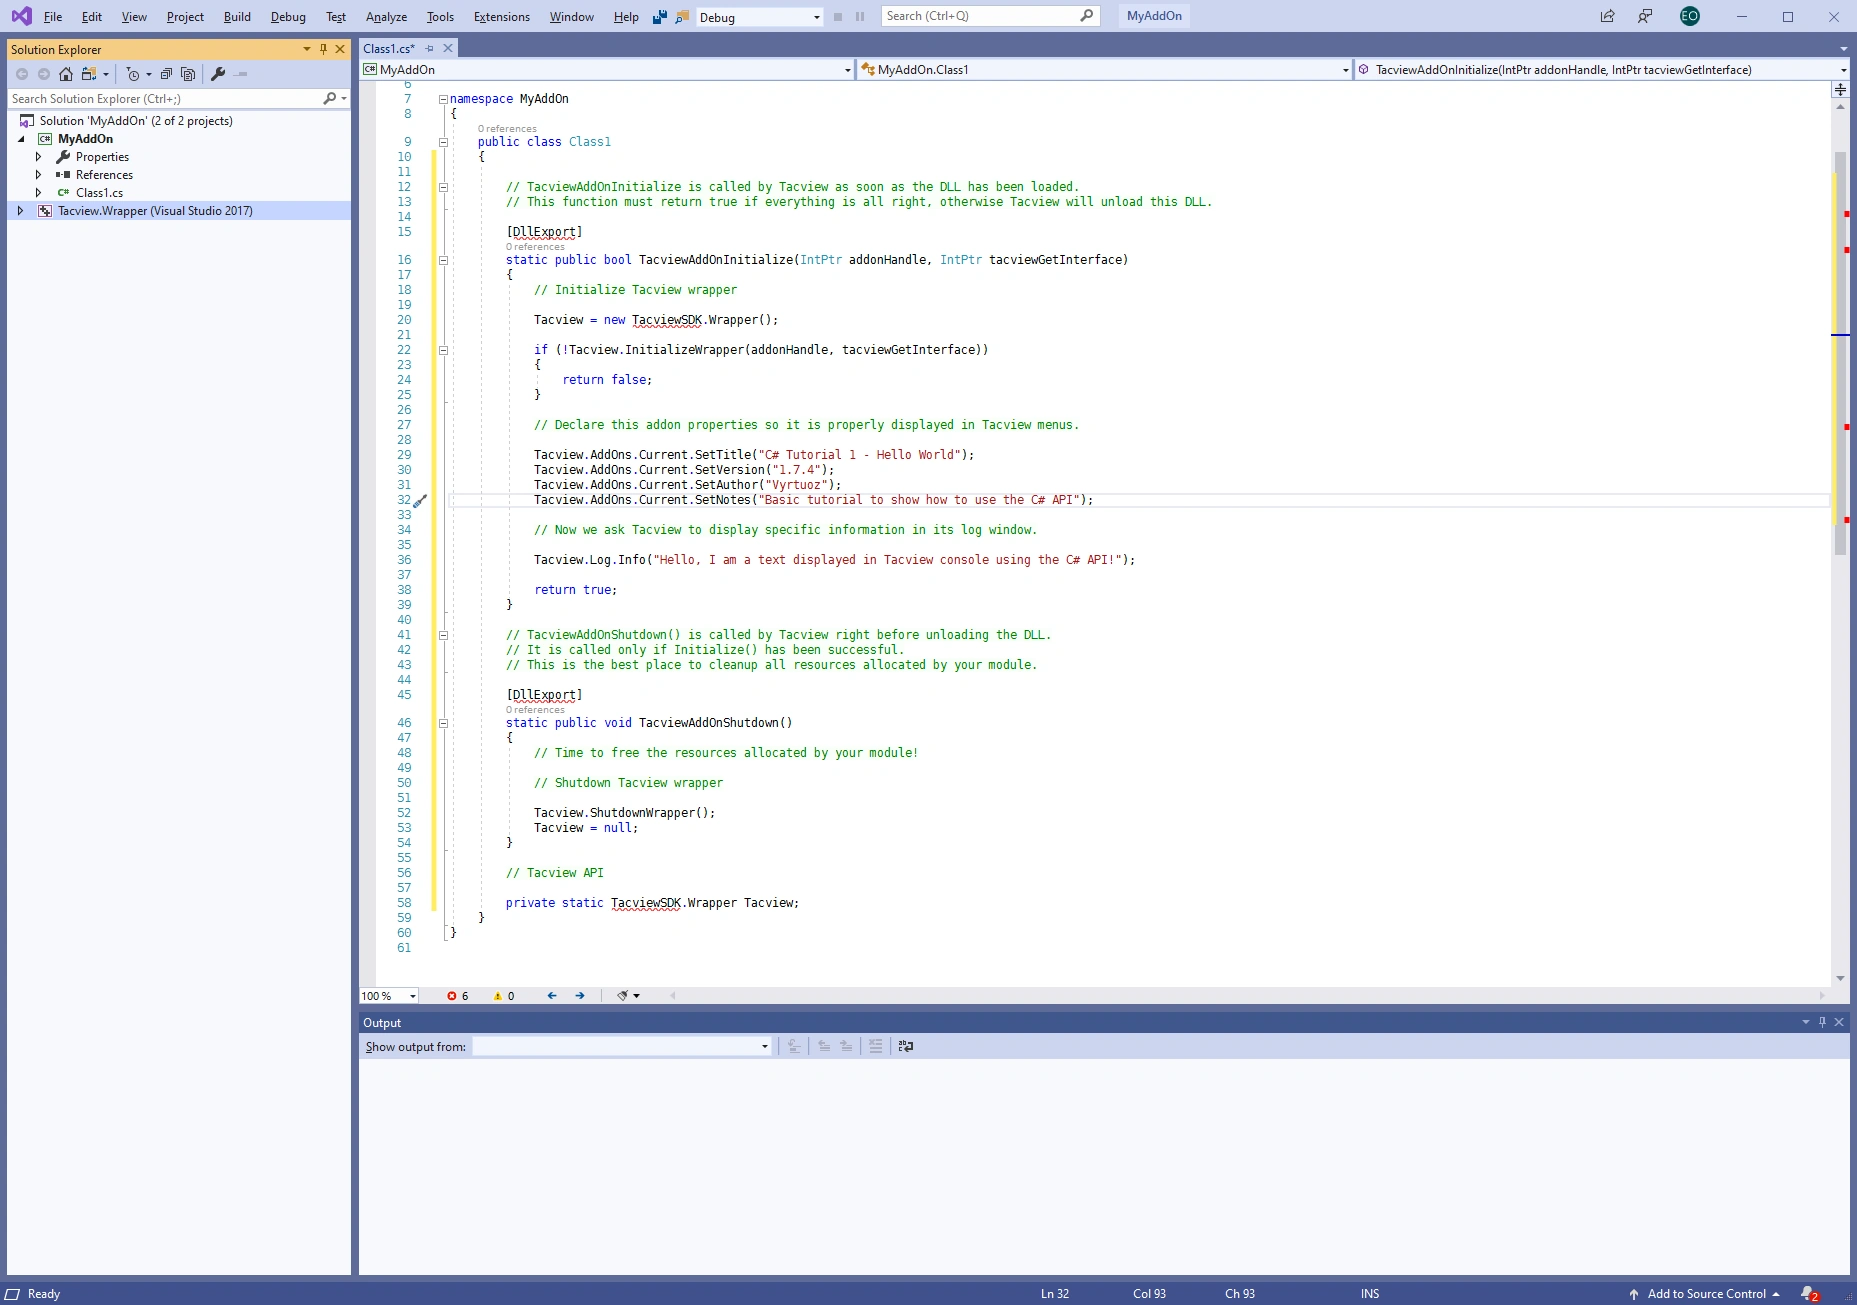Click Add to Source Control
The width and height of the screenshot is (1857, 1305).
pos(1705,1294)
